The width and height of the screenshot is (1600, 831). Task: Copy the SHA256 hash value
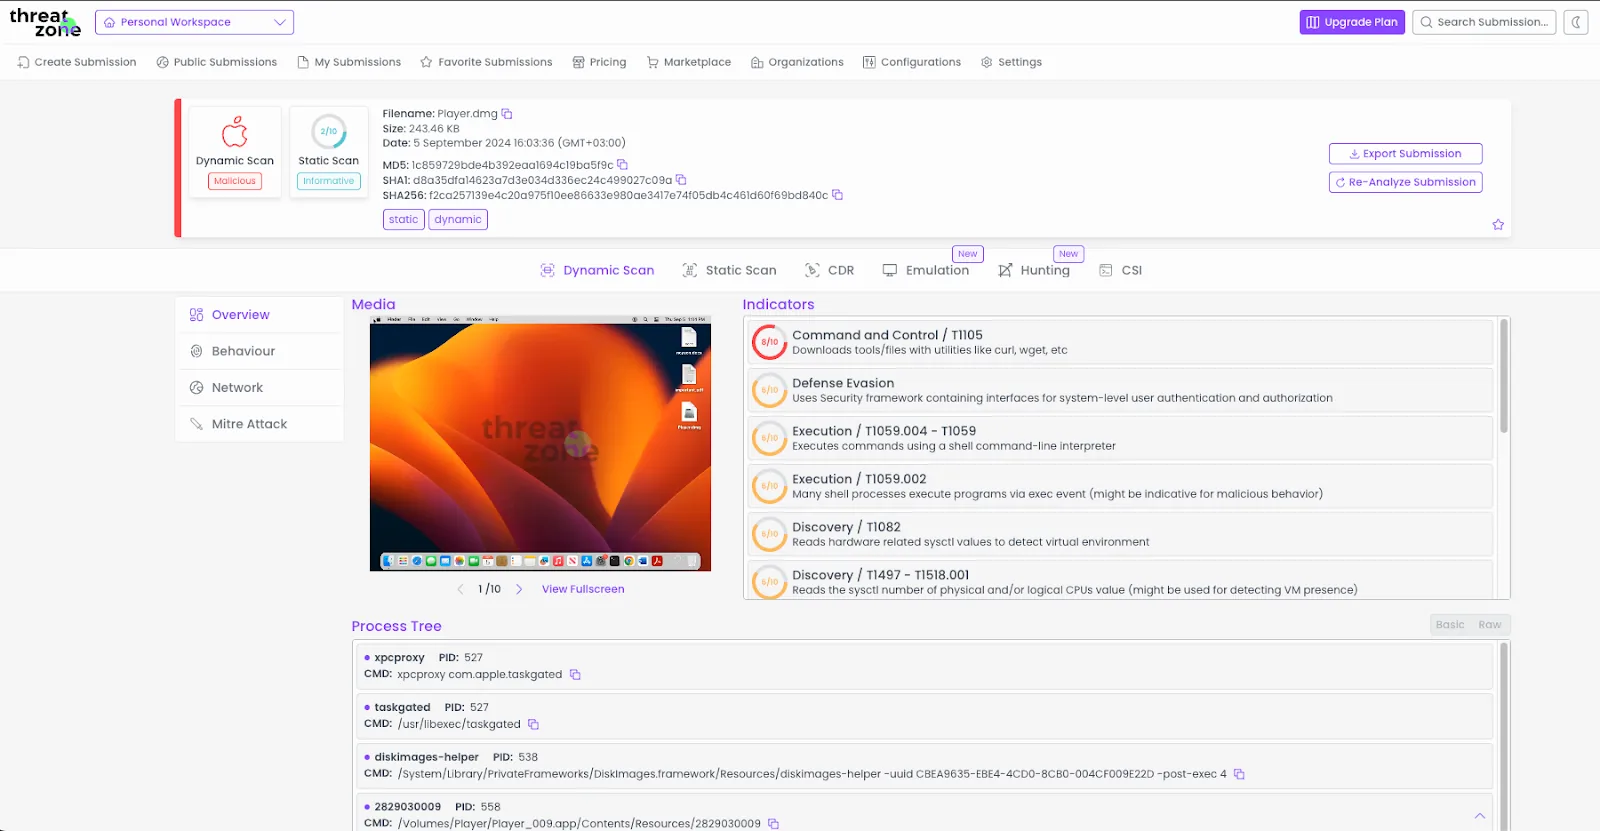tap(838, 195)
